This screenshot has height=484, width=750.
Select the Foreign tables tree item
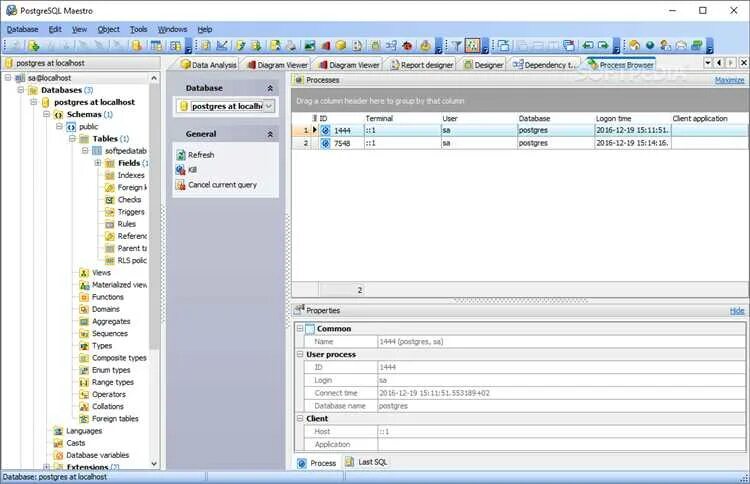pos(115,418)
